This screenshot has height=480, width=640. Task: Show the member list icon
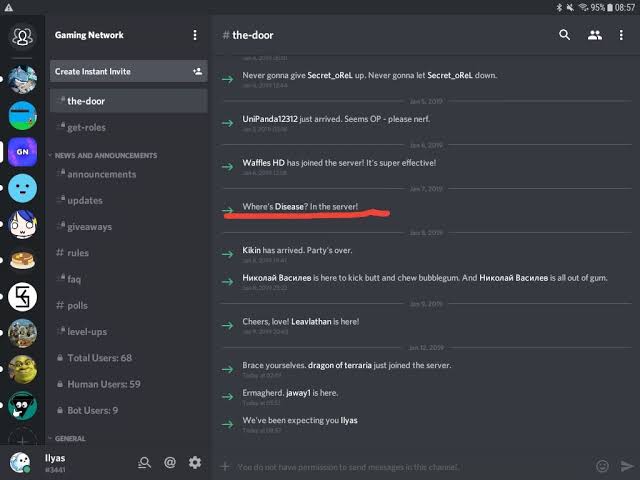point(595,35)
